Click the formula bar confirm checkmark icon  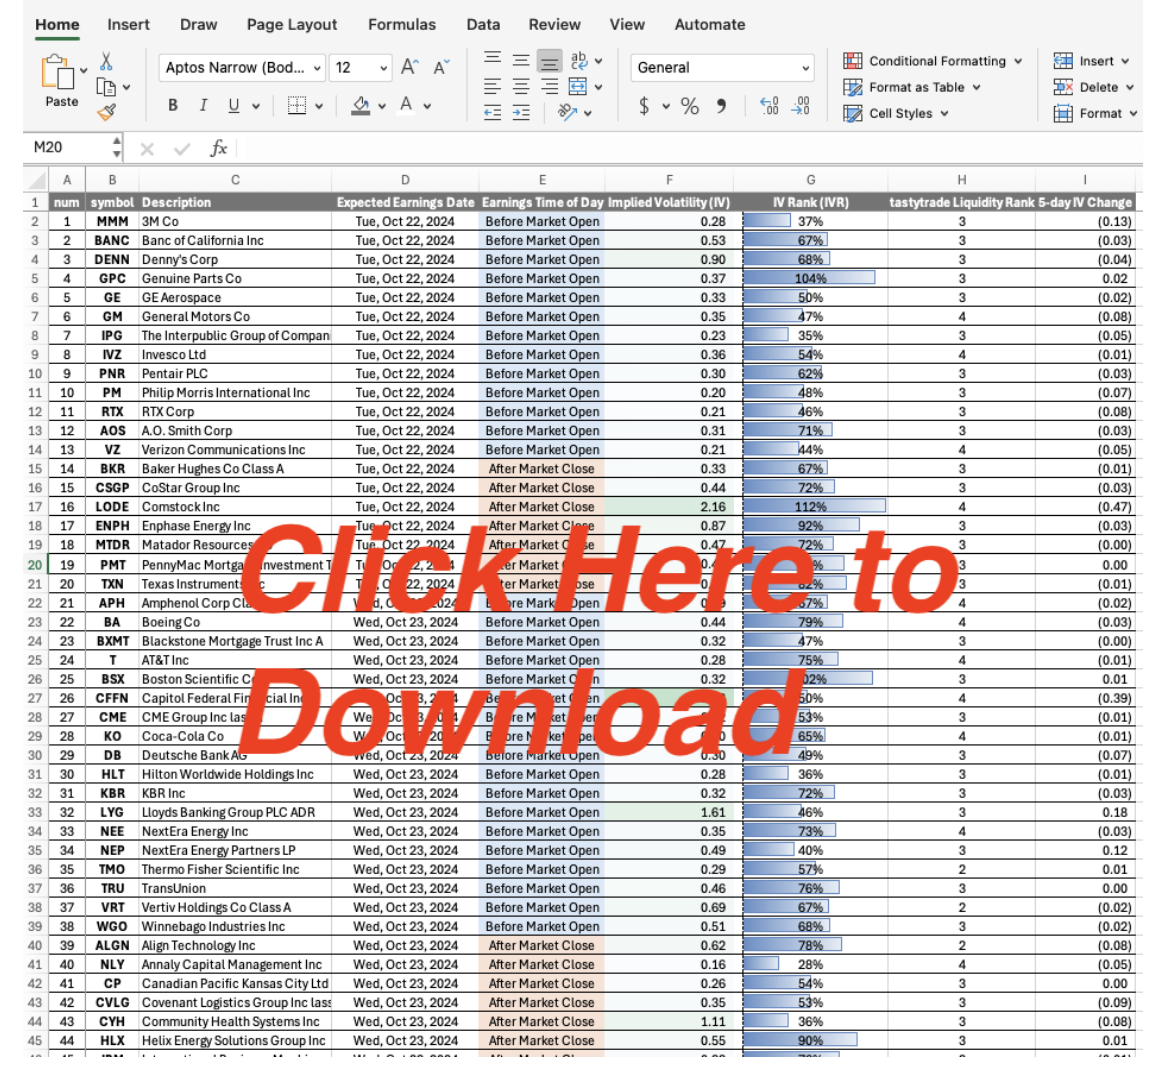coord(182,149)
